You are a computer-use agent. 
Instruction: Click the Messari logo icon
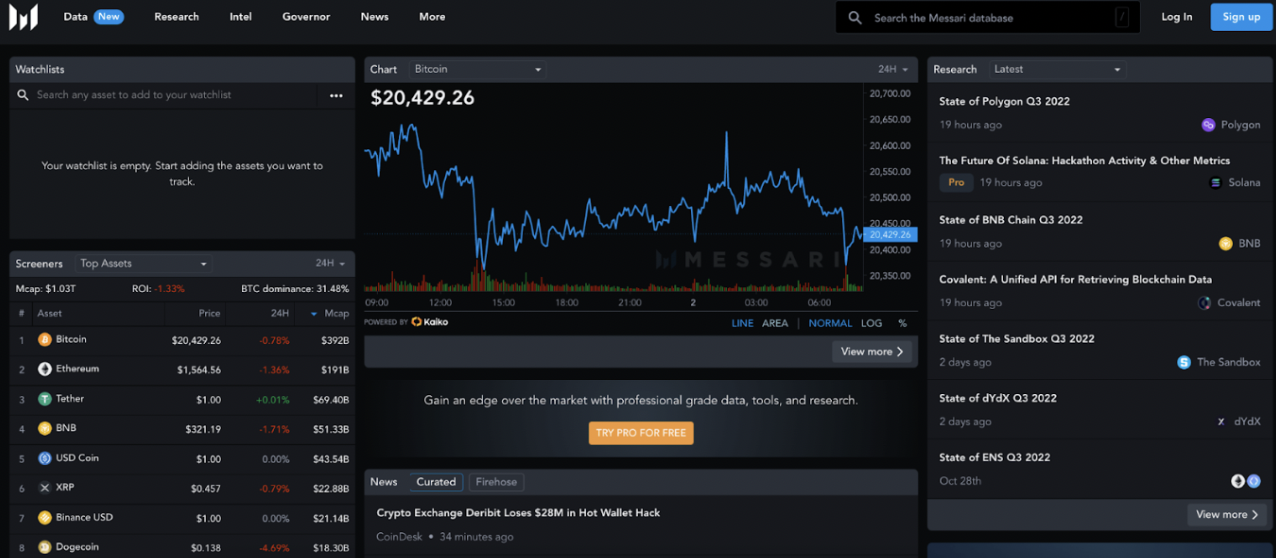coord(23,17)
